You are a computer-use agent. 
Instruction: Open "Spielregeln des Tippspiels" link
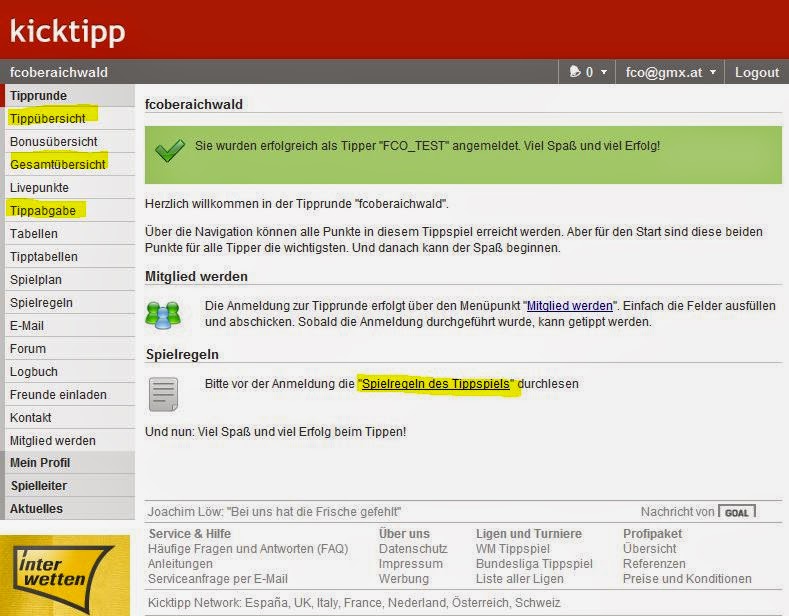(x=436, y=384)
